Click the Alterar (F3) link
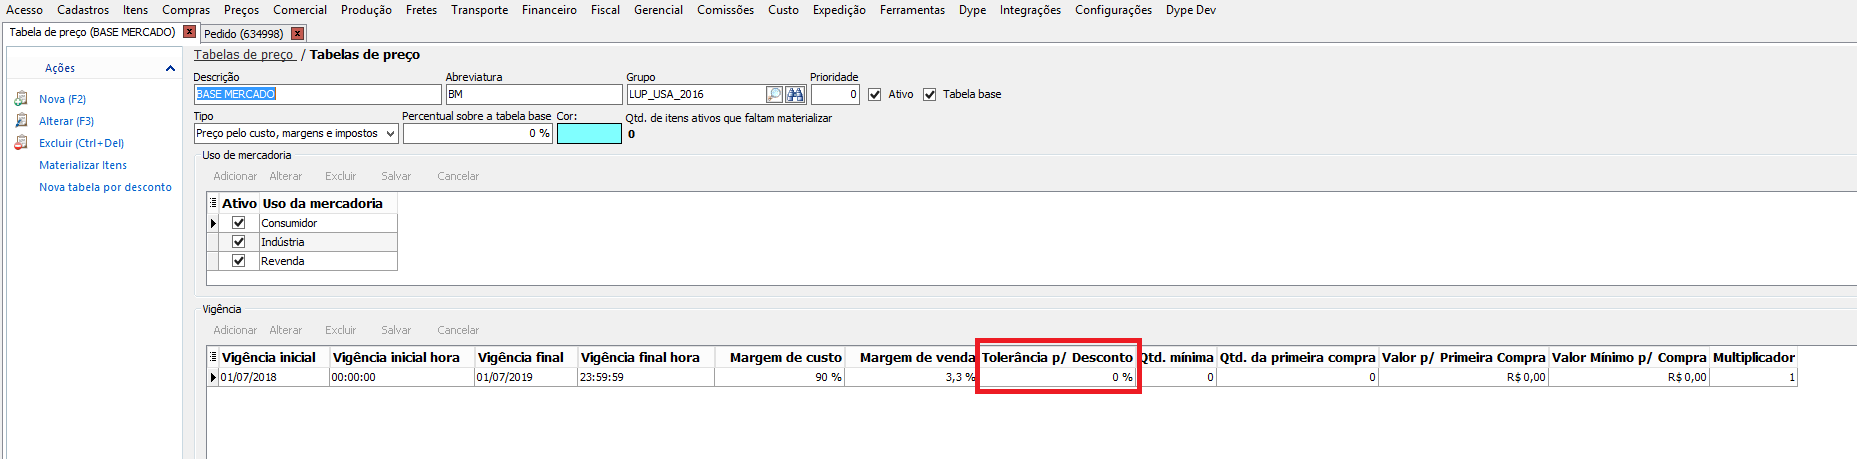 coord(66,121)
